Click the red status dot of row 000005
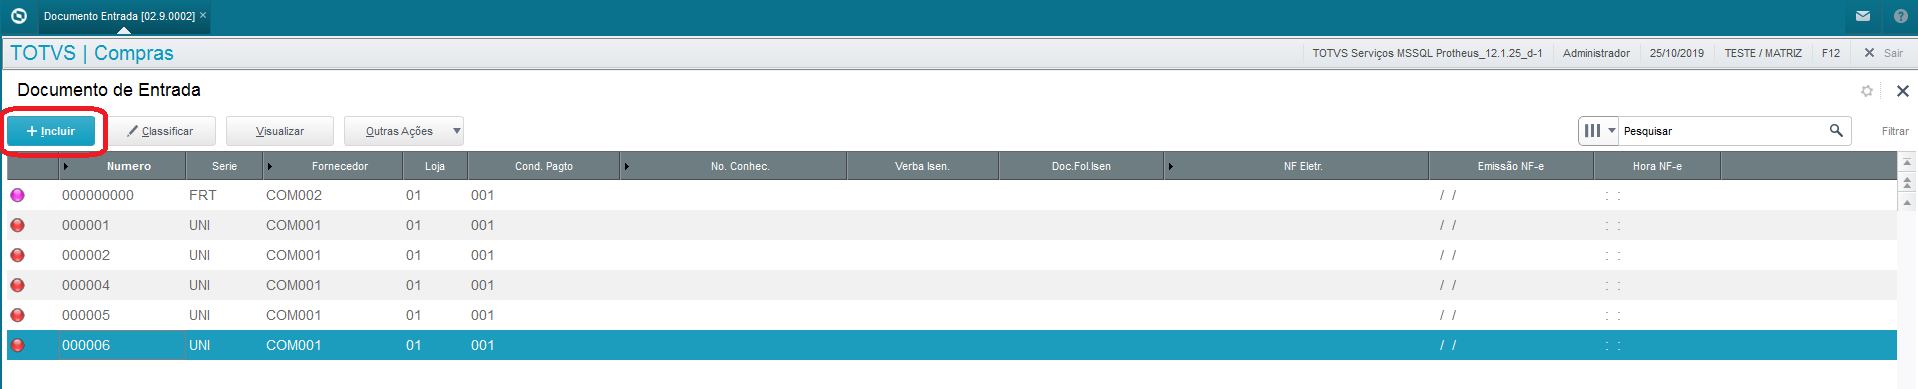Screen dimensions: 1918x389 pos(18,315)
